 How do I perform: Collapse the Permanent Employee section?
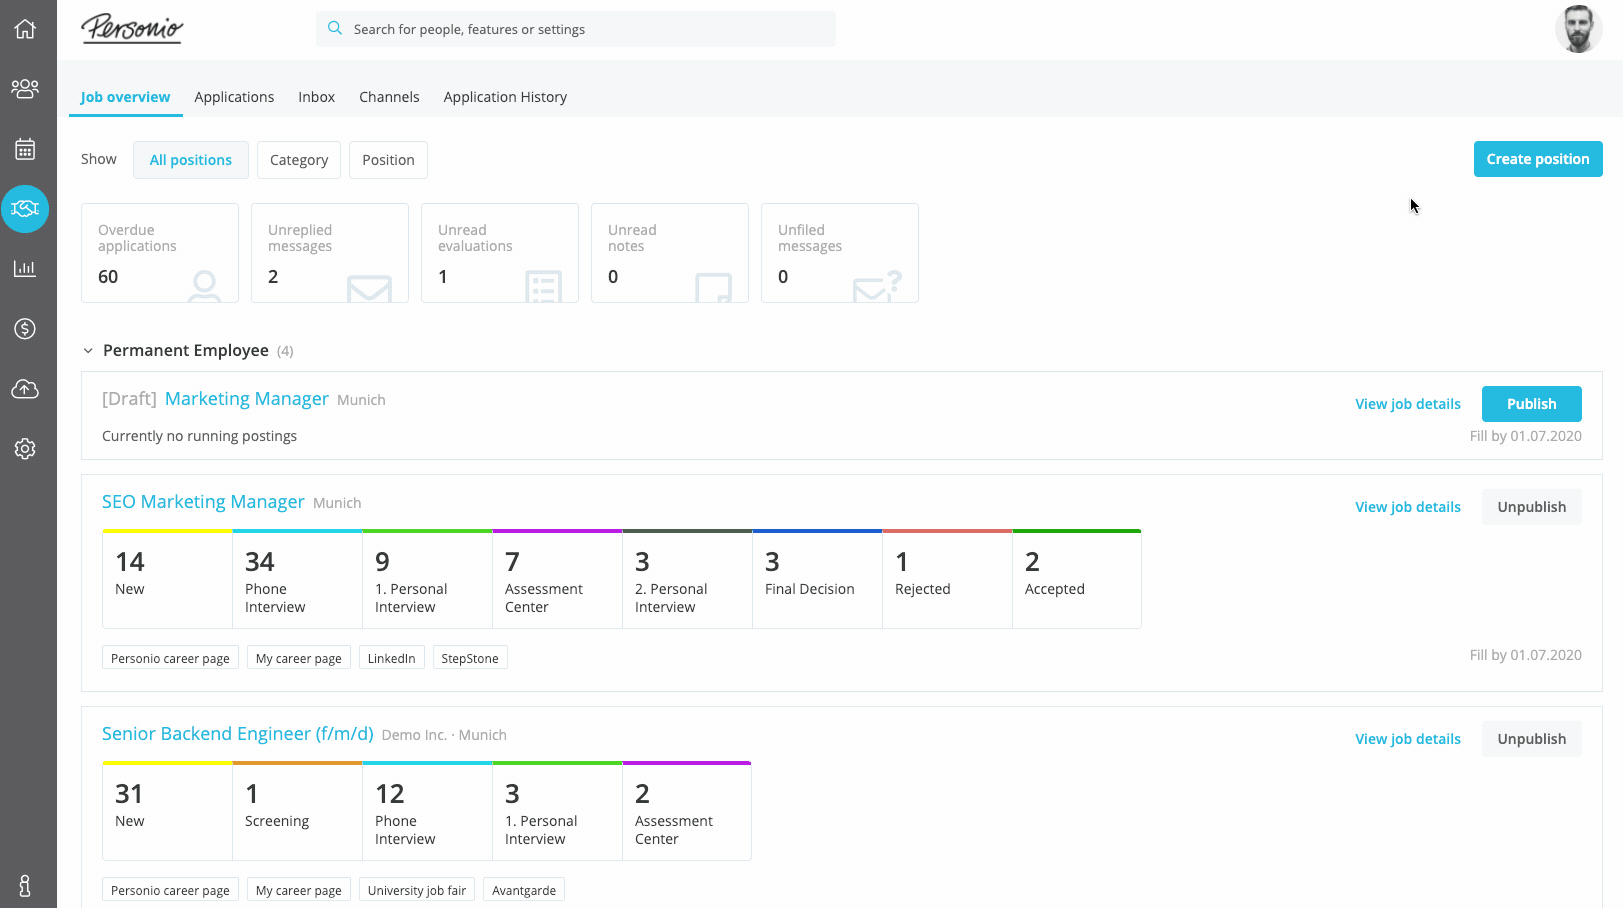tap(88, 351)
